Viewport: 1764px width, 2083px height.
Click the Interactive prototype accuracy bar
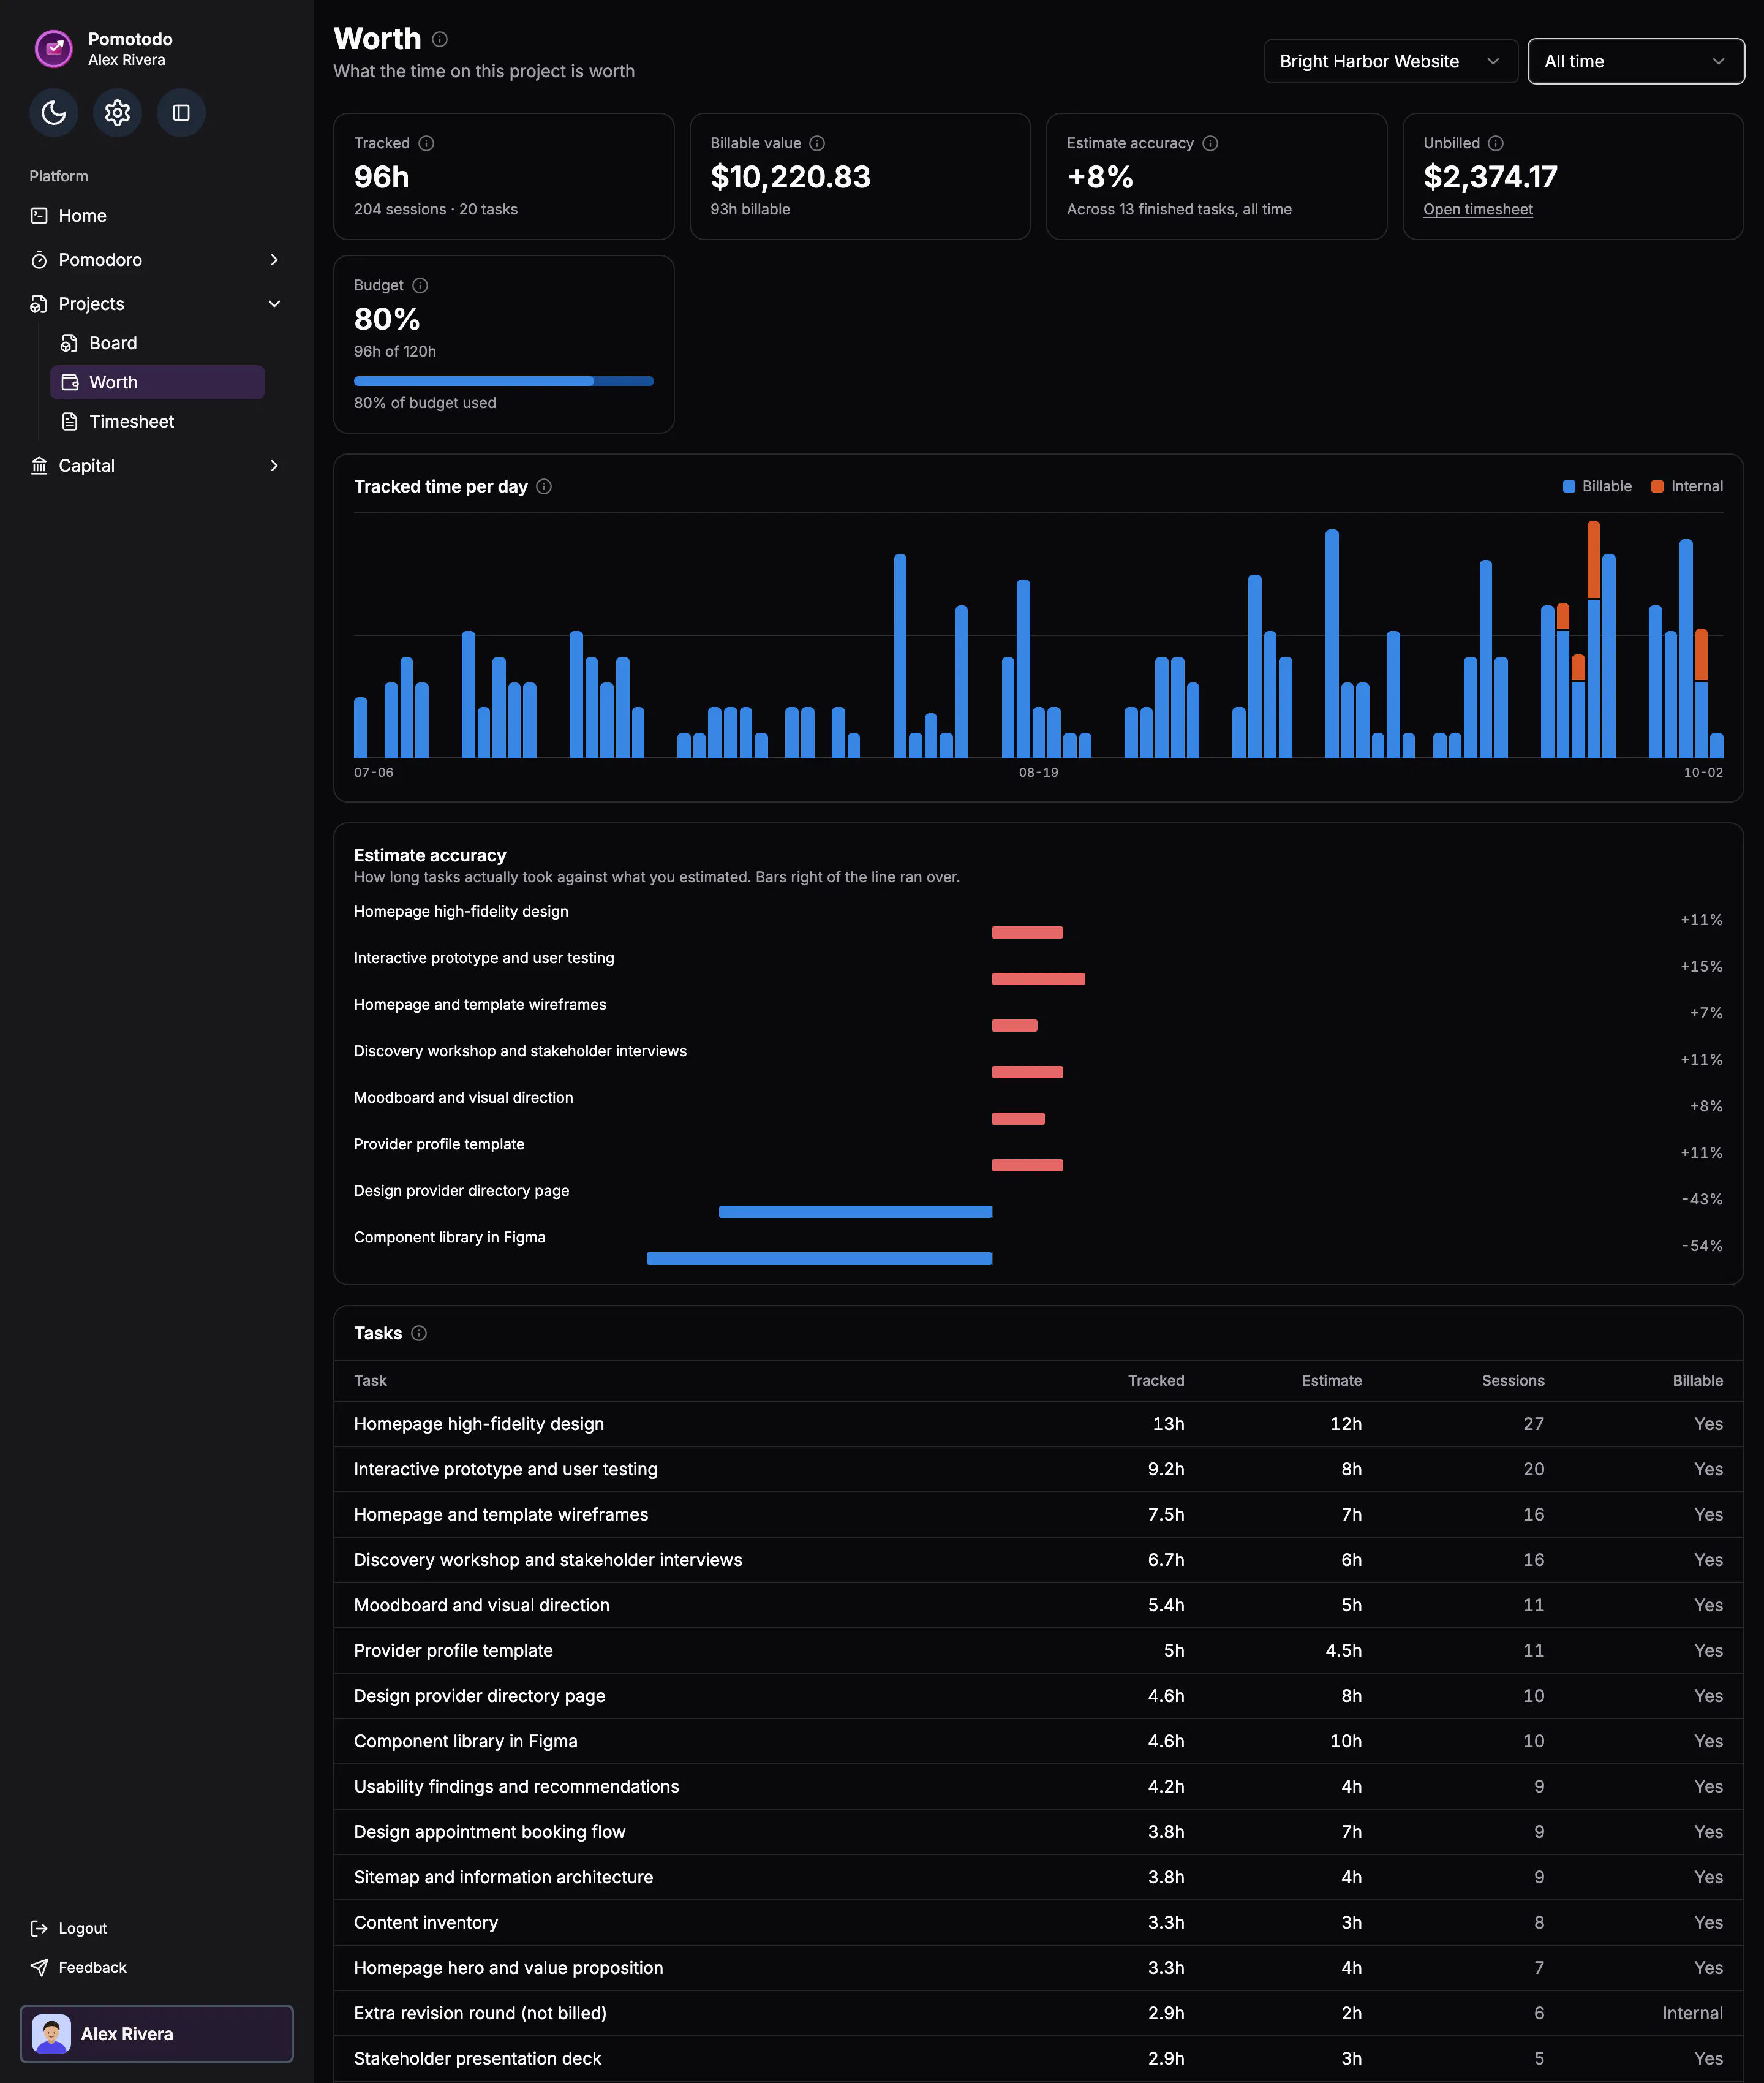point(1038,979)
